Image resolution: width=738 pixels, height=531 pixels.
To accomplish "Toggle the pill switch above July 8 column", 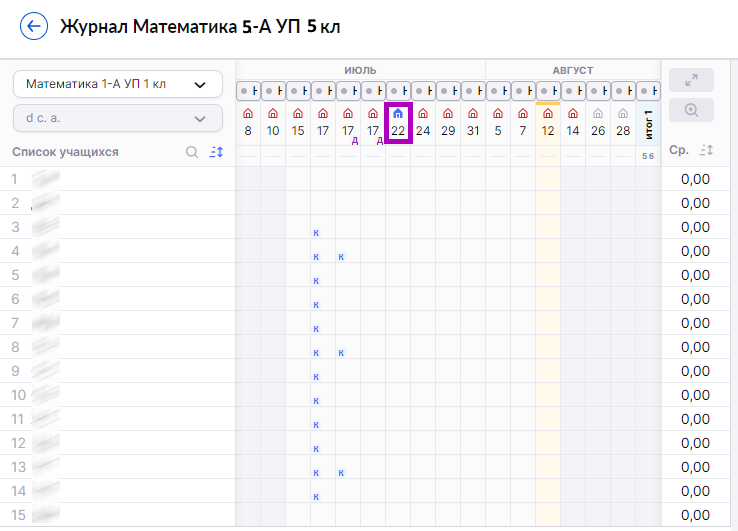I will point(248,91).
